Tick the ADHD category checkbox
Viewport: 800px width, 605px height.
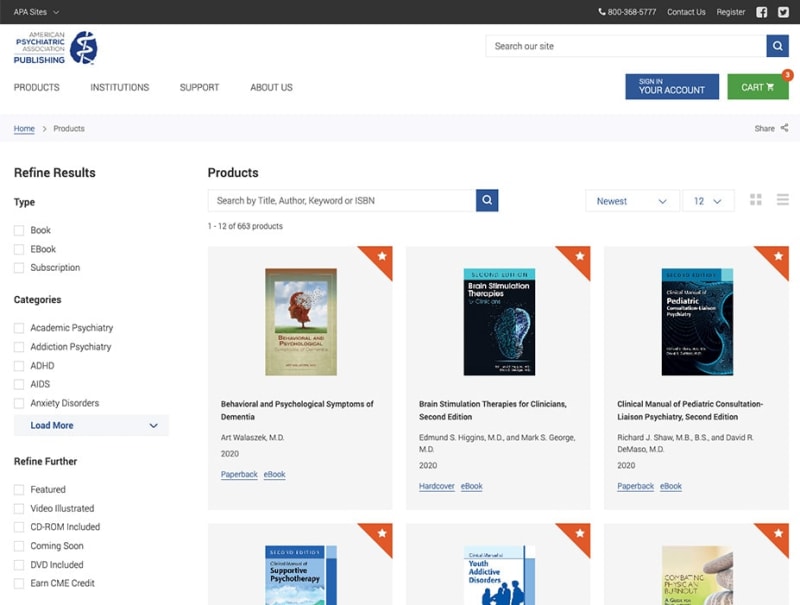pyautogui.click(x=19, y=366)
